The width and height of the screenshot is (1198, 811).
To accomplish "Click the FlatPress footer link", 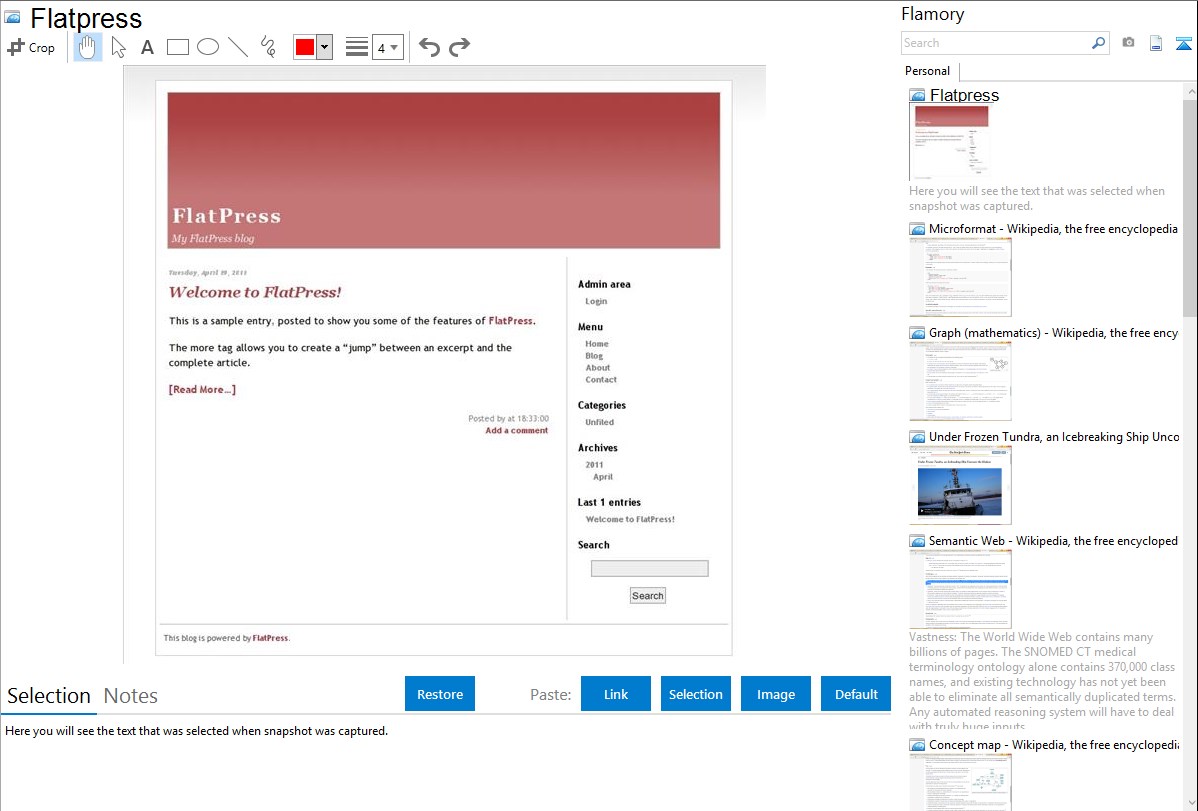I will (x=270, y=637).
